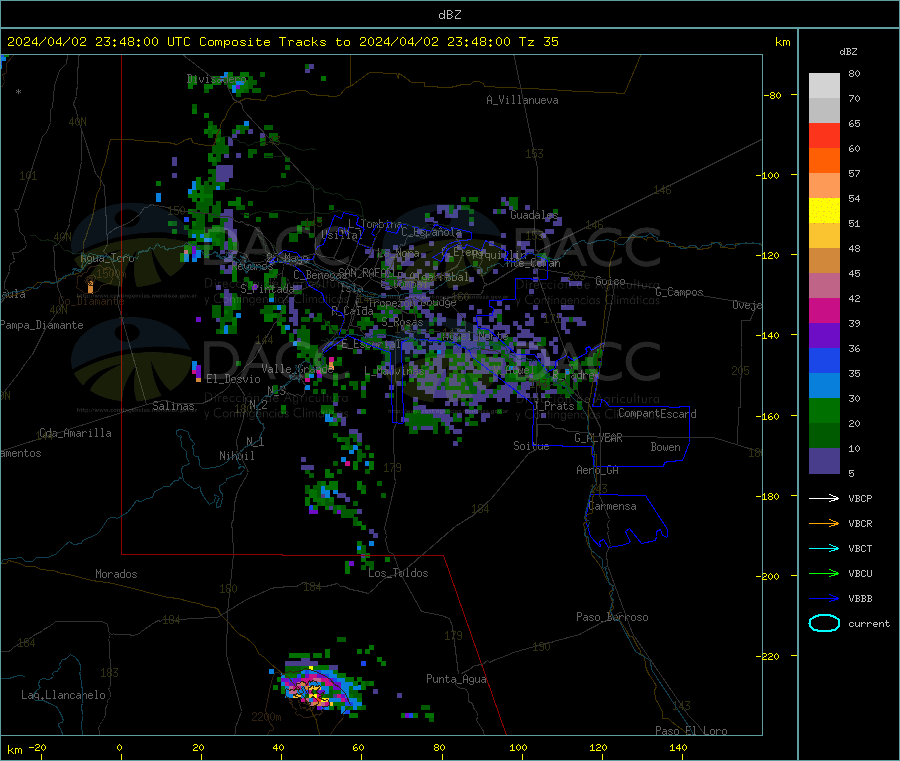Pick the brown 45–48 dBZ swatch
The height and width of the screenshot is (761, 900).
[x=824, y=261]
